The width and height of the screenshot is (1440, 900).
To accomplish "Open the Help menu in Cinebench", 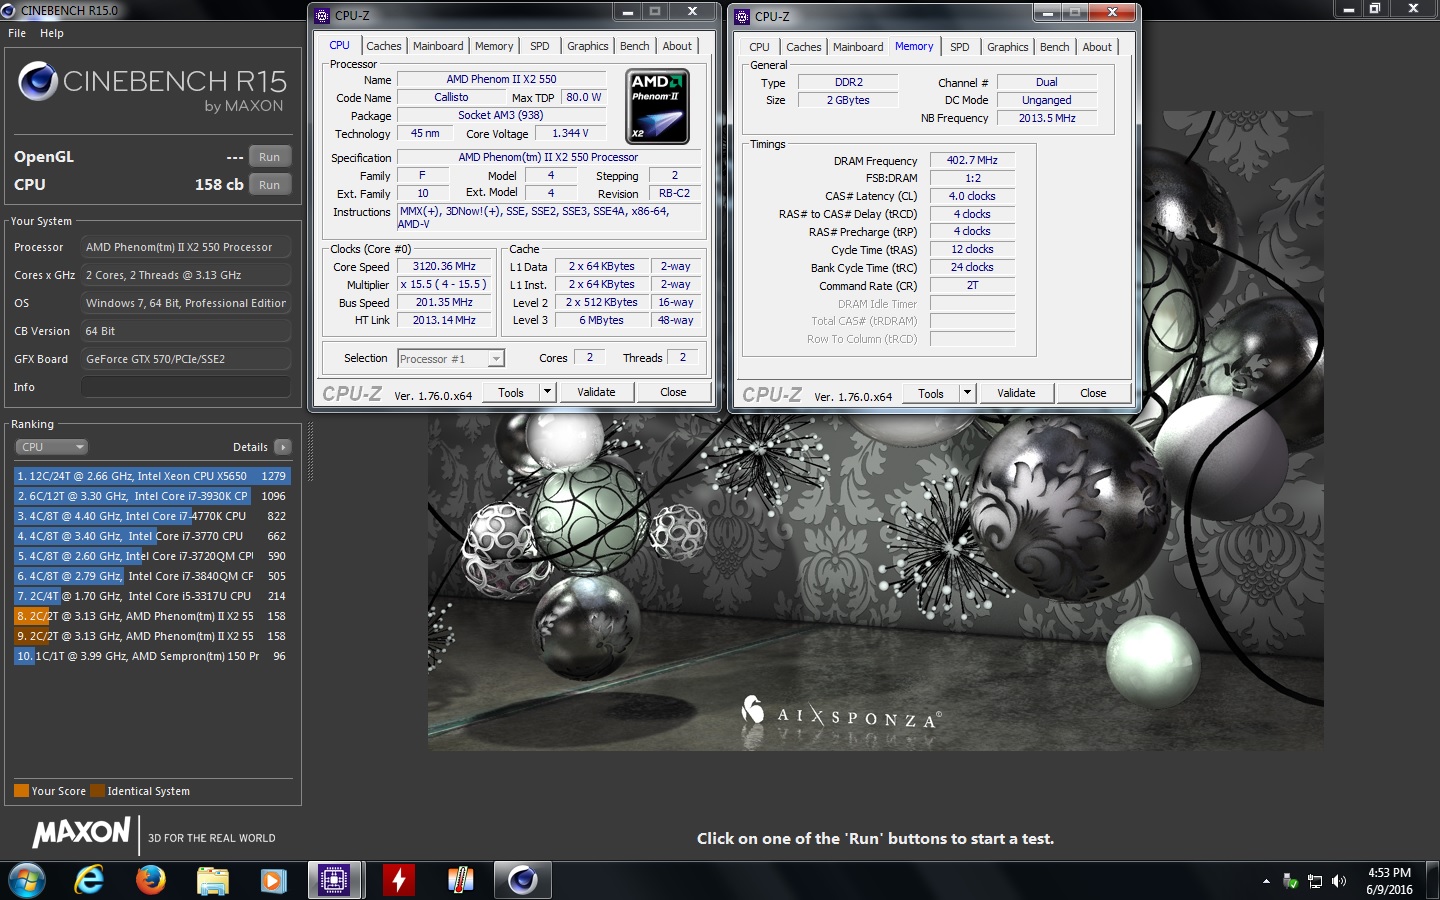I will 52,33.
